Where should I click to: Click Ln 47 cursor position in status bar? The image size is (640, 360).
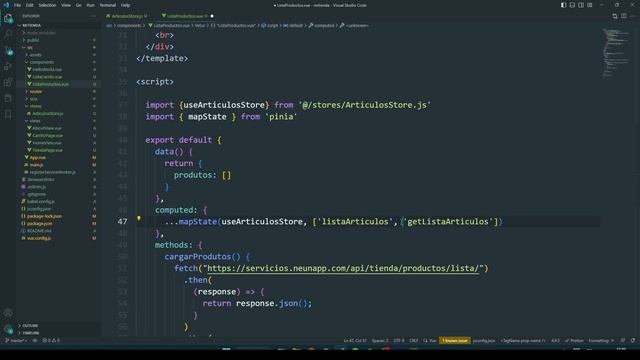[x=355, y=340]
